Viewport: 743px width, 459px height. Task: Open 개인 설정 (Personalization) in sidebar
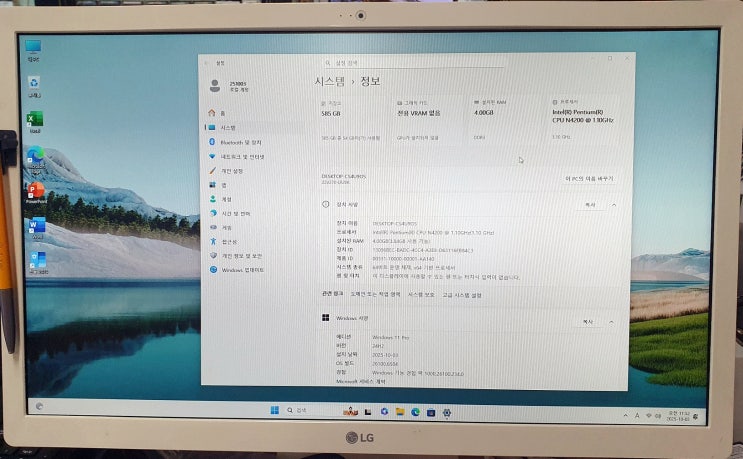click(226, 171)
